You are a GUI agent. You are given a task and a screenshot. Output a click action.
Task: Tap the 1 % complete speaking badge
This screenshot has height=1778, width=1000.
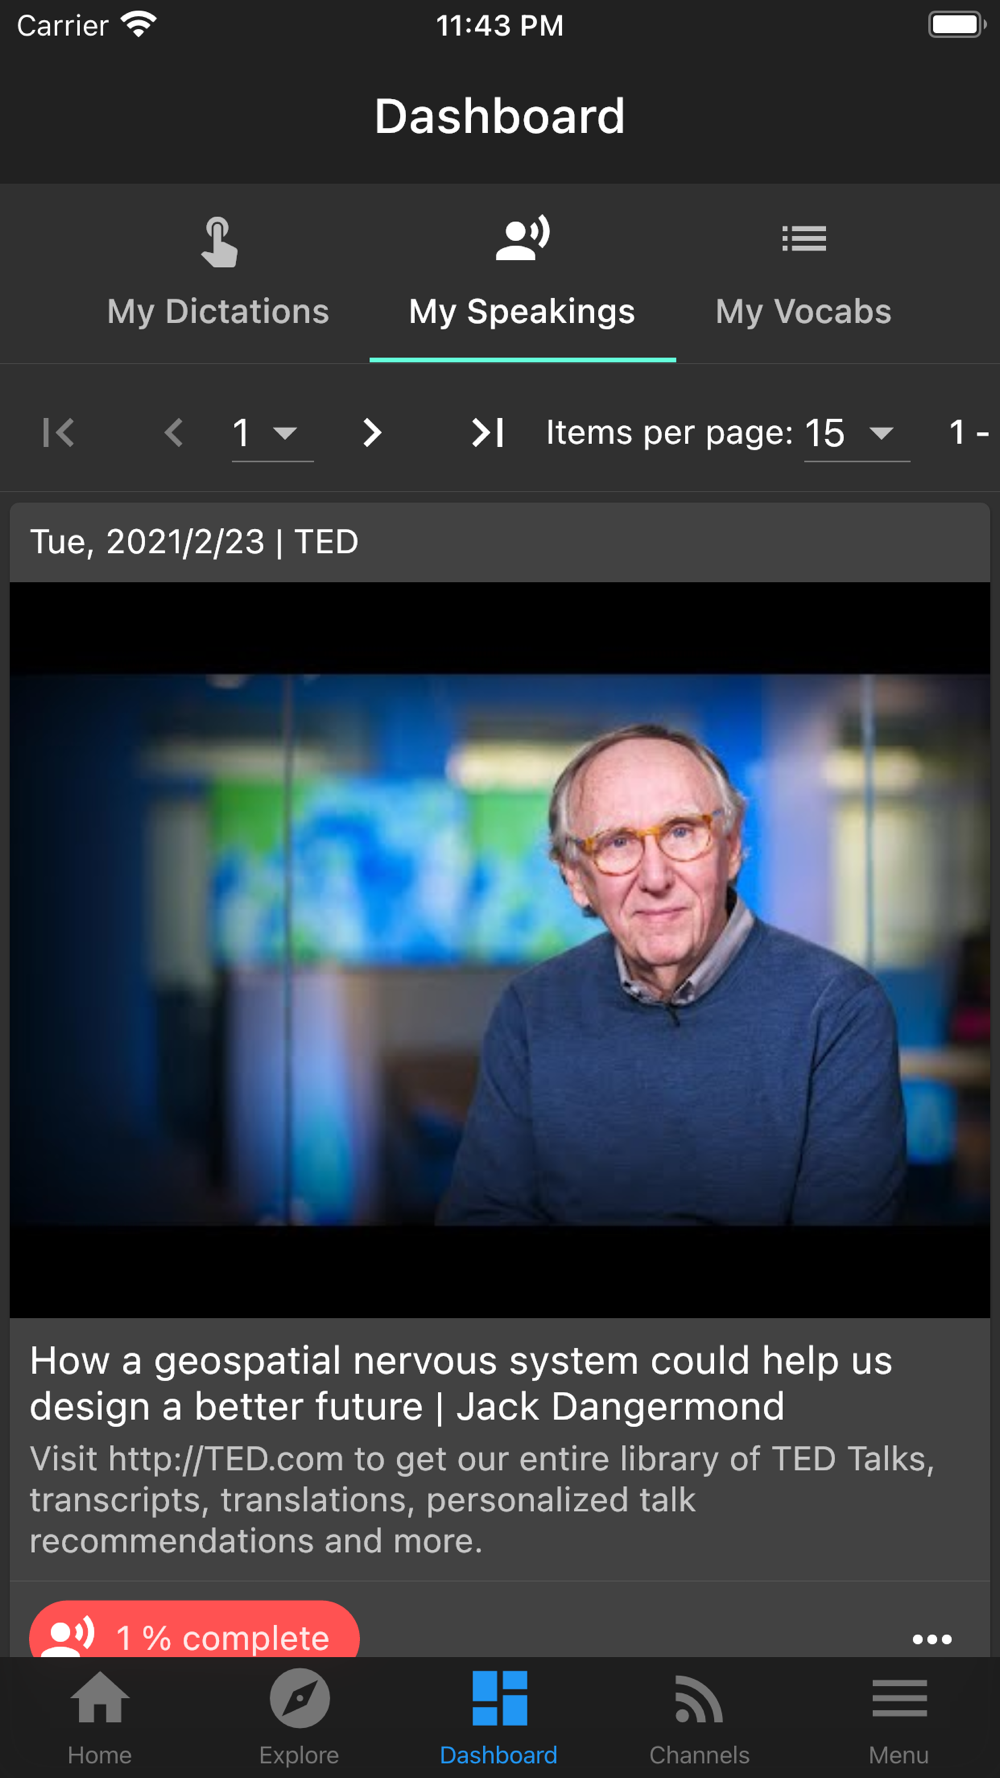pyautogui.click(x=194, y=1630)
